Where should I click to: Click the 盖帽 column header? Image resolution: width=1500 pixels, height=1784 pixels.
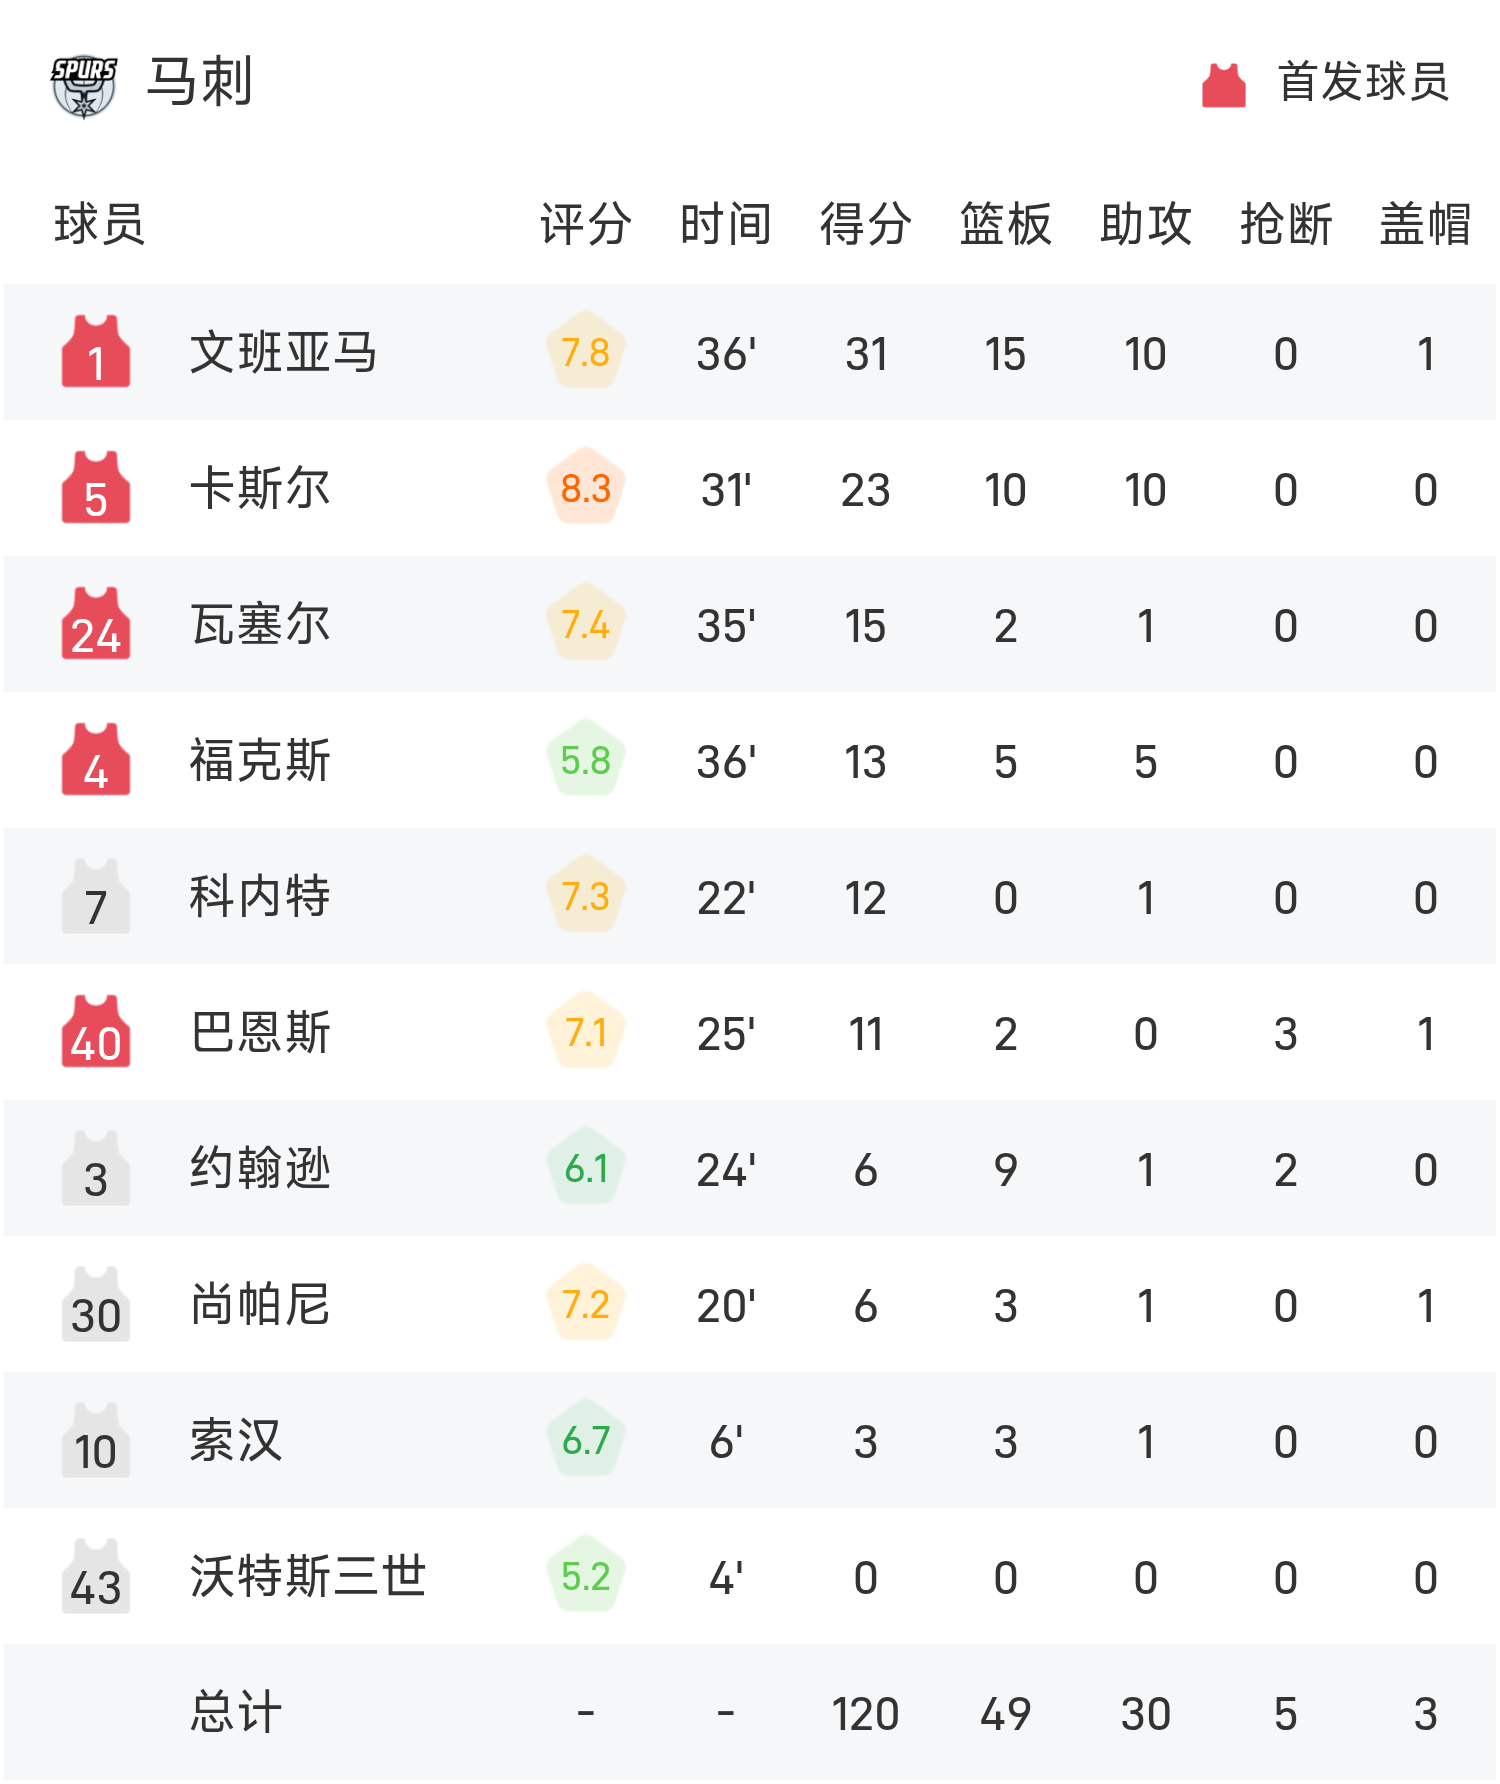coord(1425,224)
